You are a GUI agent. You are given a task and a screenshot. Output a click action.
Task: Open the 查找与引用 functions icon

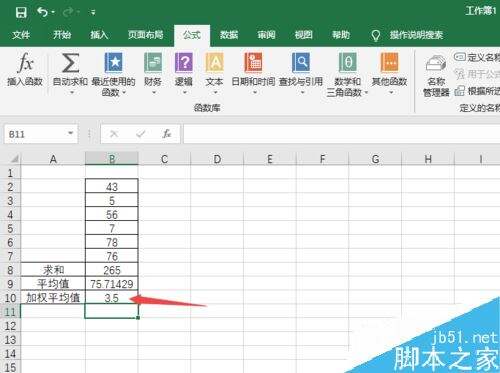coord(301,63)
